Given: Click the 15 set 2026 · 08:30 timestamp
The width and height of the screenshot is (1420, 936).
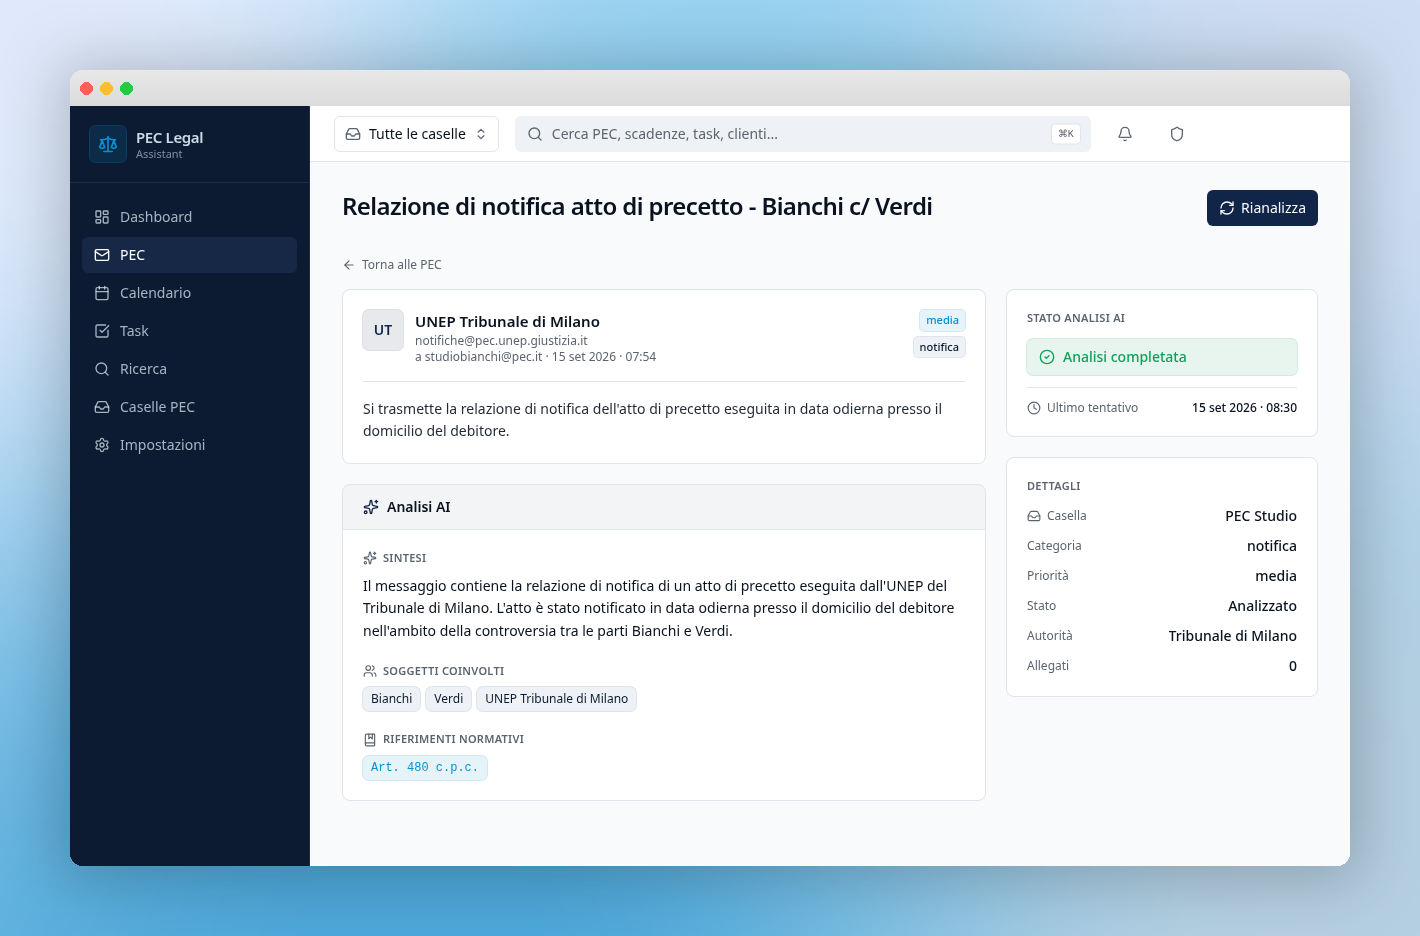Looking at the screenshot, I should [1244, 408].
